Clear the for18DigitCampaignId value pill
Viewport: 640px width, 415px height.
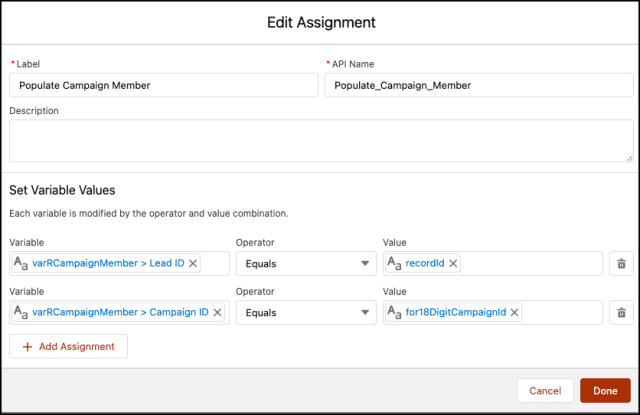[514, 313]
